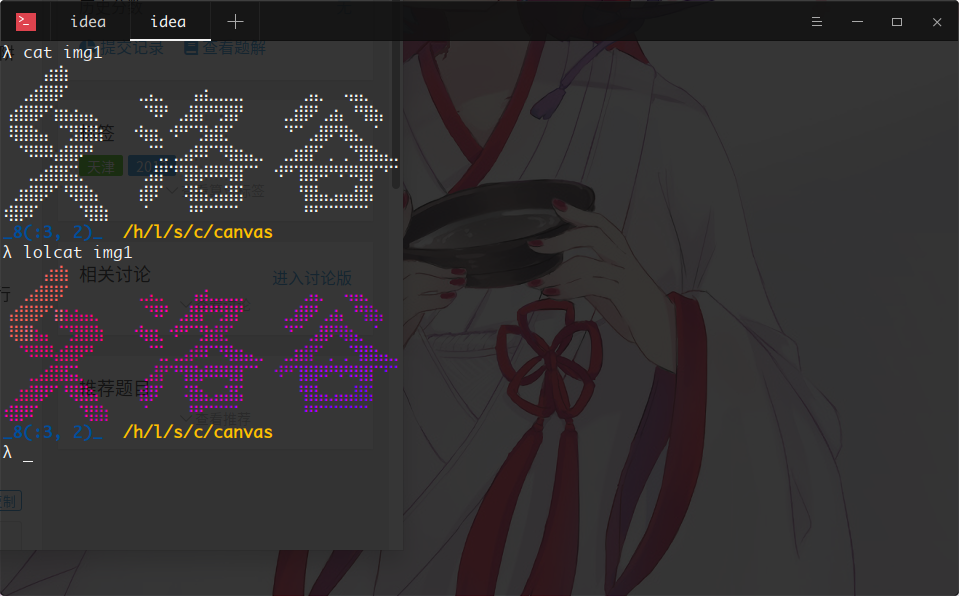This screenshot has height=596, width=959.
Task: Click the book icon beside 查看题解
Action: tap(191, 47)
